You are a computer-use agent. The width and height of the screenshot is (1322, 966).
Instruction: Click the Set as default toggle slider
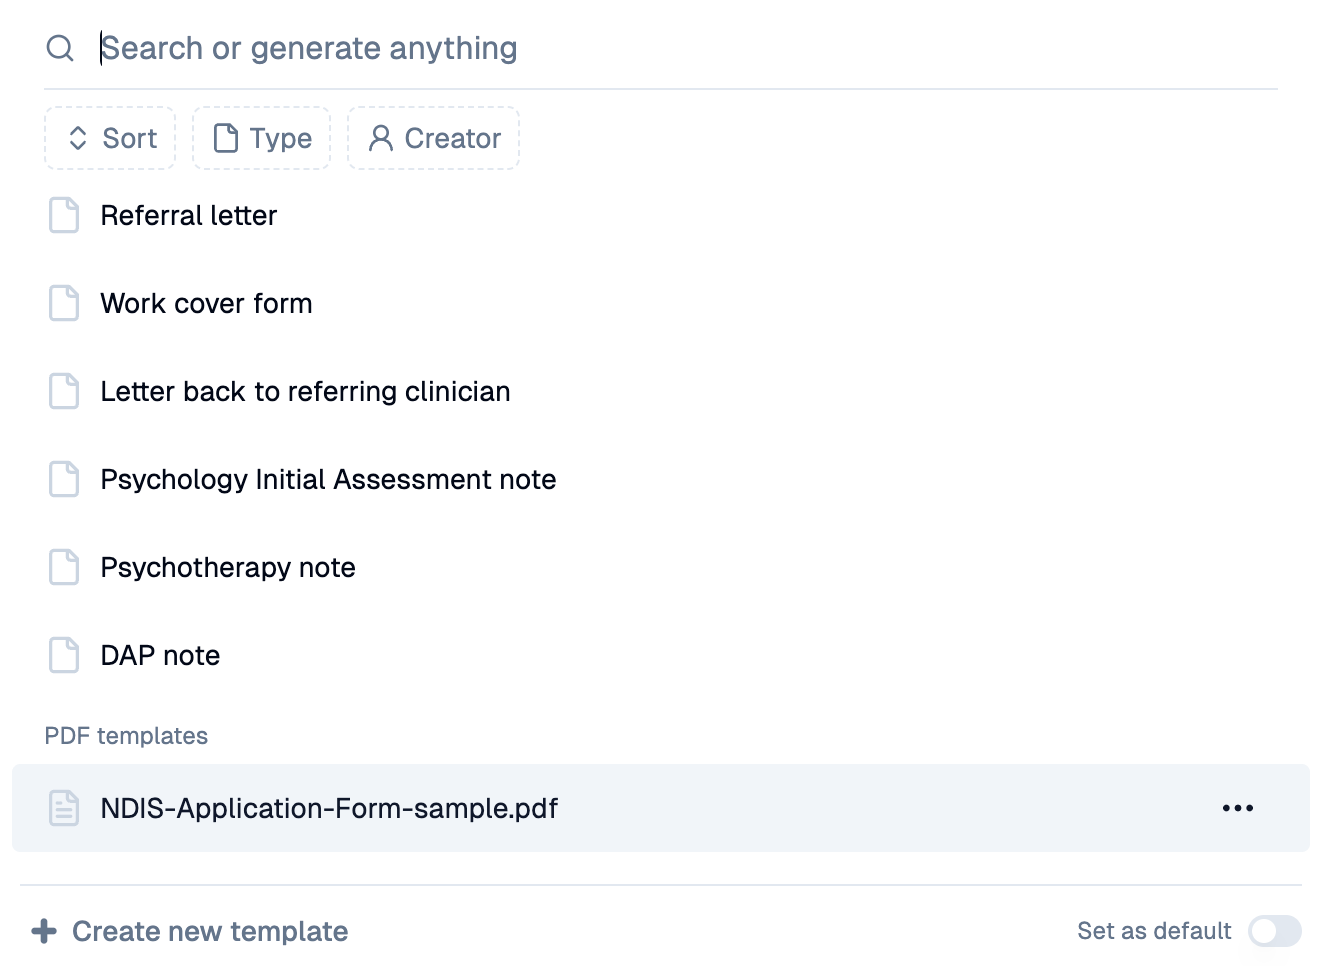(1274, 930)
